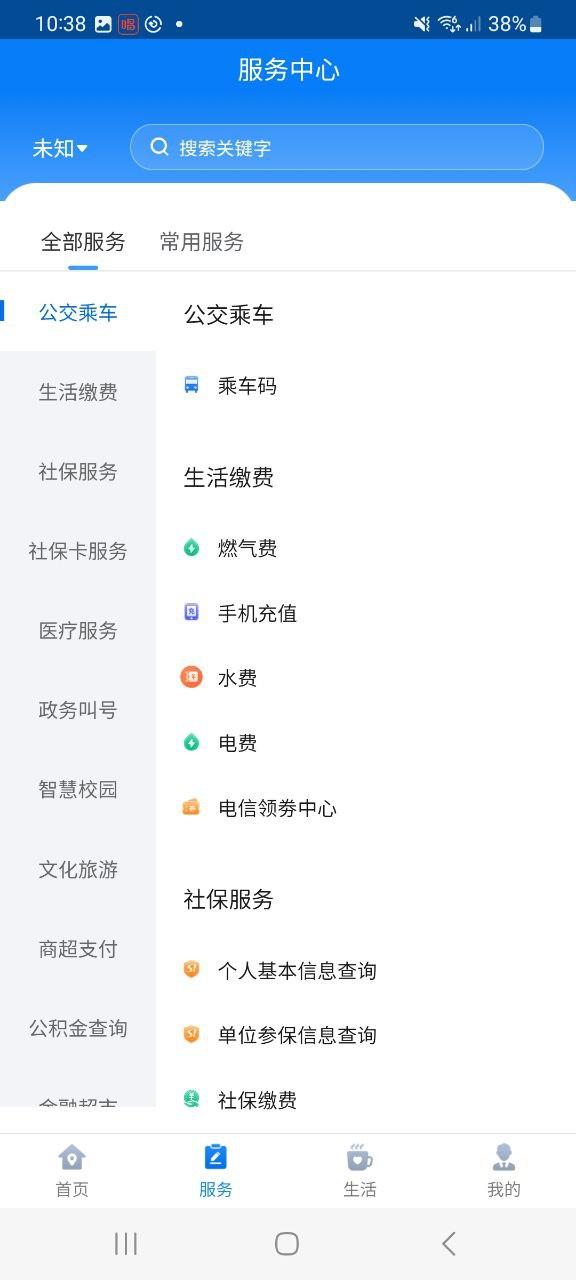Open the 电信领券中心 coupon center icon
The width and height of the screenshot is (576, 1280).
pyautogui.click(x=193, y=807)
